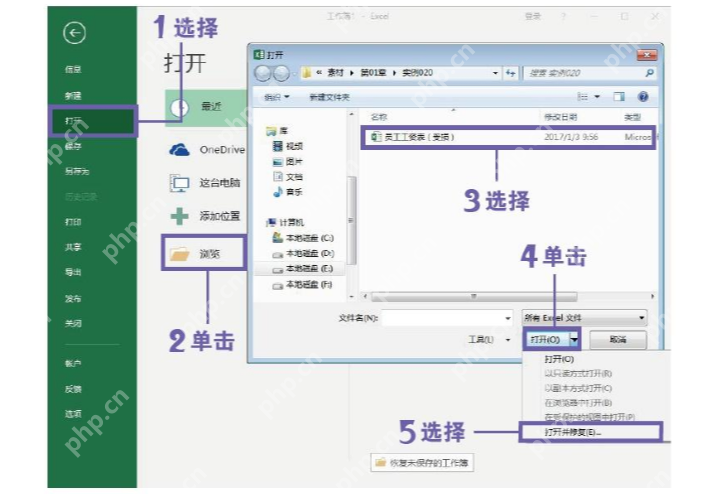This screenshot has width=720, height=494.
Task: Expand the view options dropdown arrow
Action: (597, 96)
